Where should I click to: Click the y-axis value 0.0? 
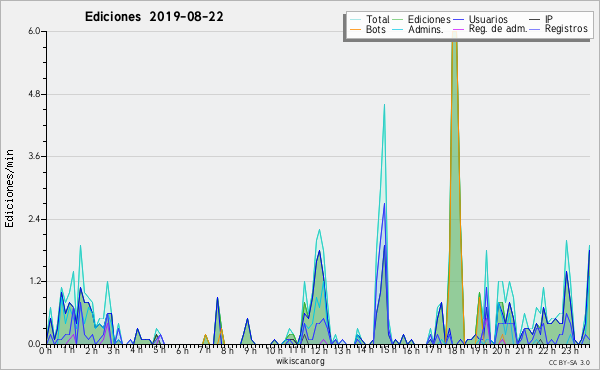[x=34, y=344]
